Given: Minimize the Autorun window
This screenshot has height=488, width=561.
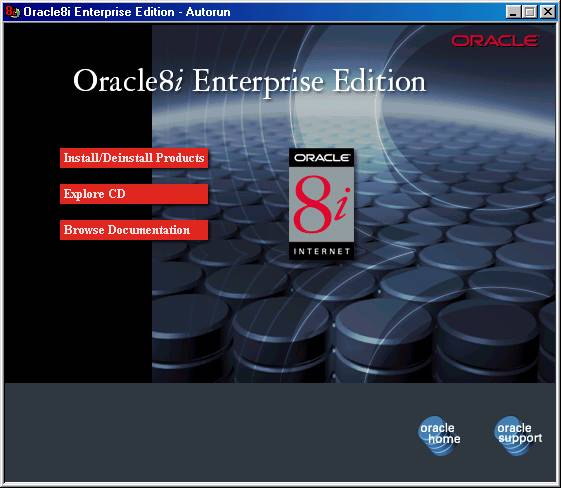Looking at the screenshot, I should (513, 12).
